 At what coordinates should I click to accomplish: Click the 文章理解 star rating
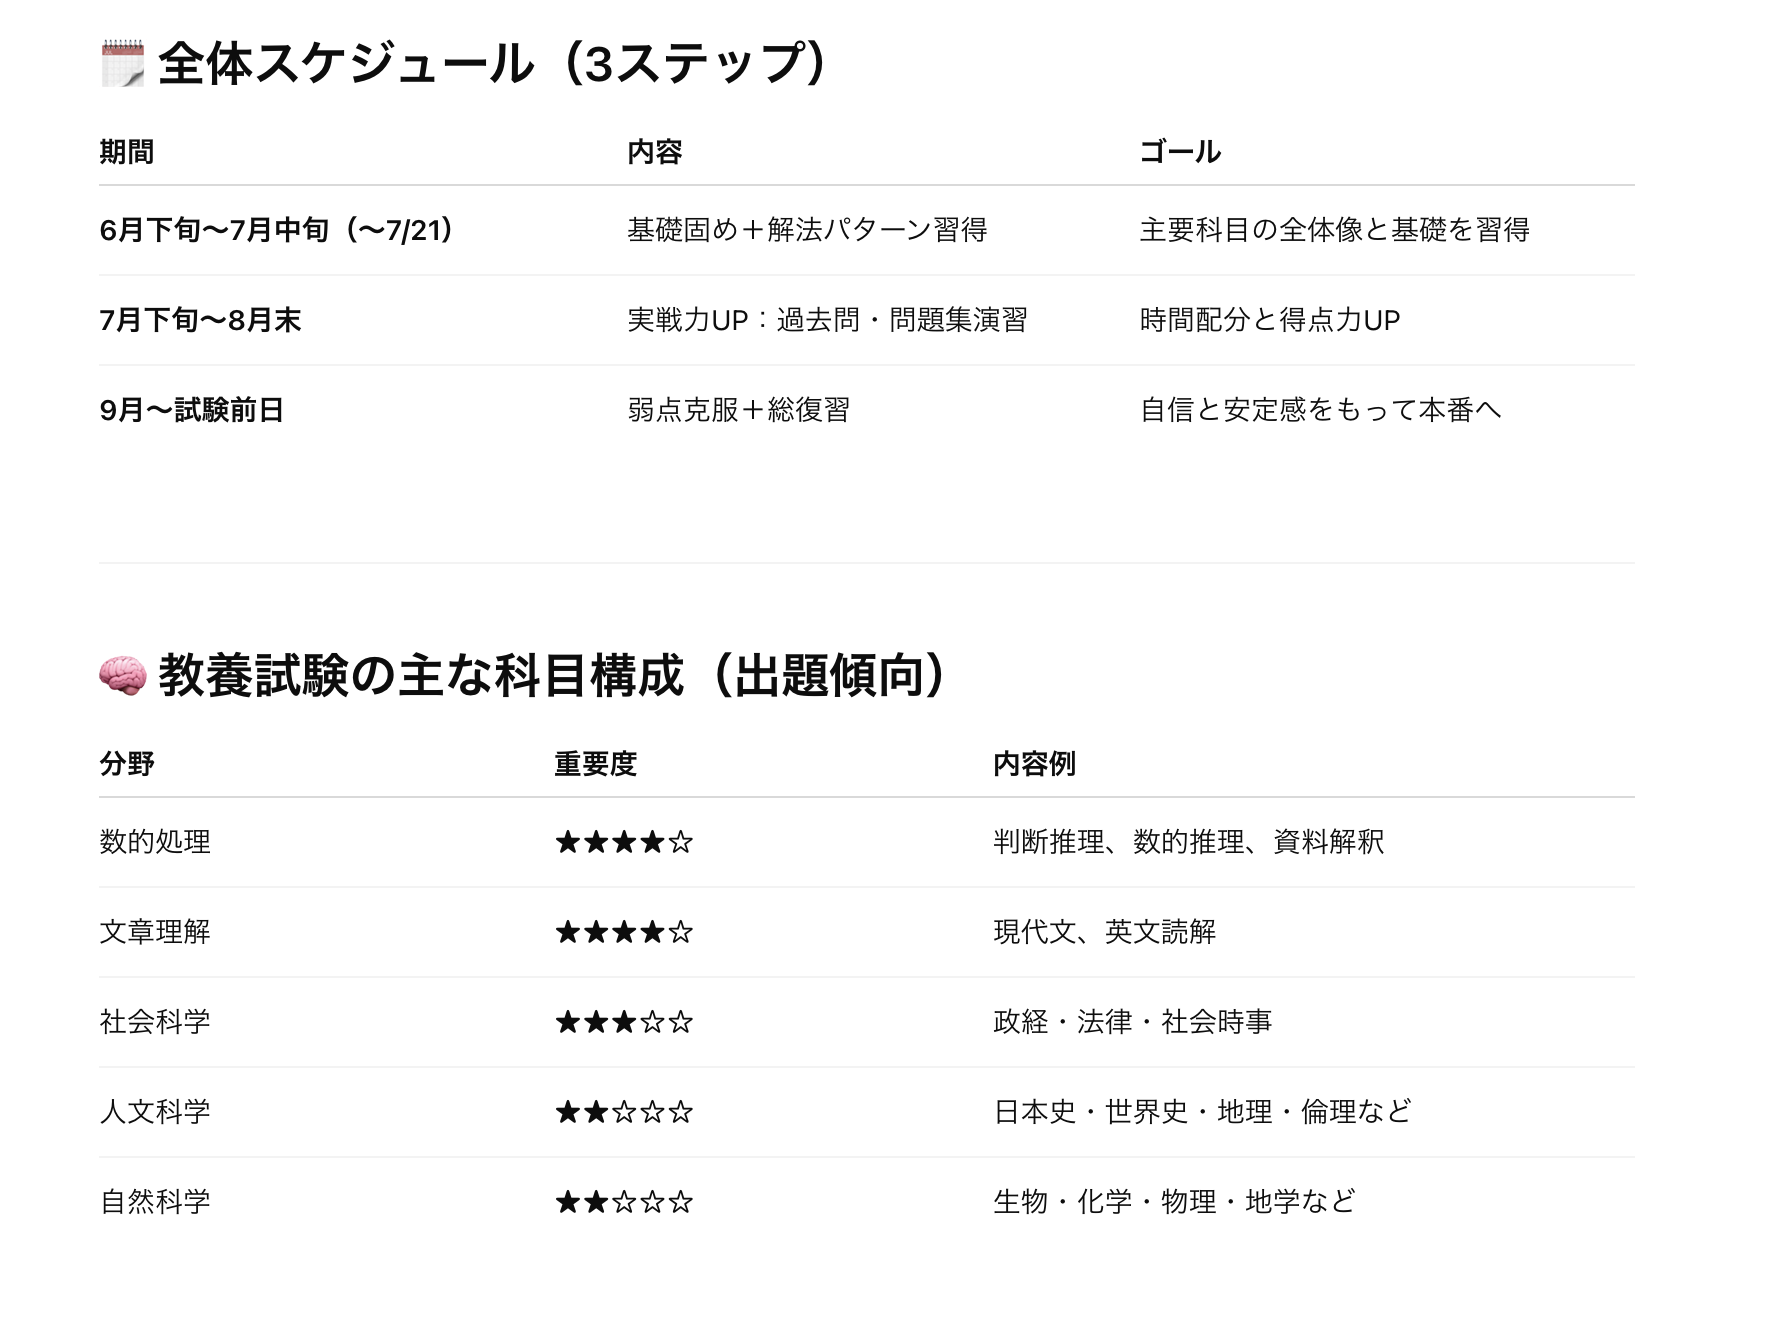(x=624, y=932)
